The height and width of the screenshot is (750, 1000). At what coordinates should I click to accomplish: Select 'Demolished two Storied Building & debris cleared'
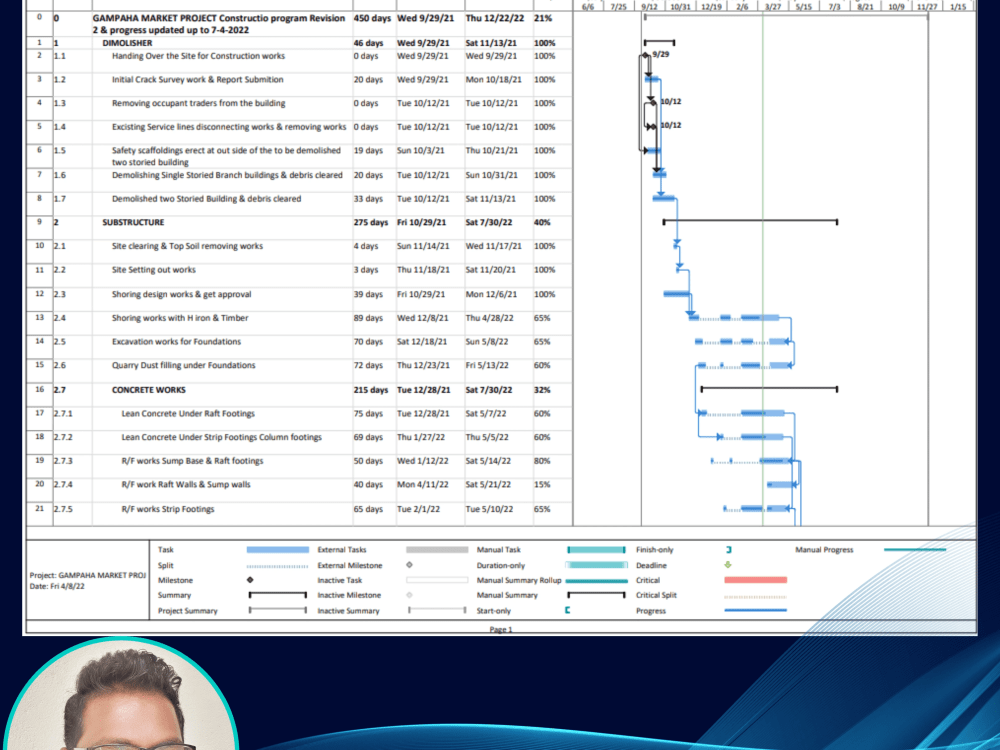207,199
